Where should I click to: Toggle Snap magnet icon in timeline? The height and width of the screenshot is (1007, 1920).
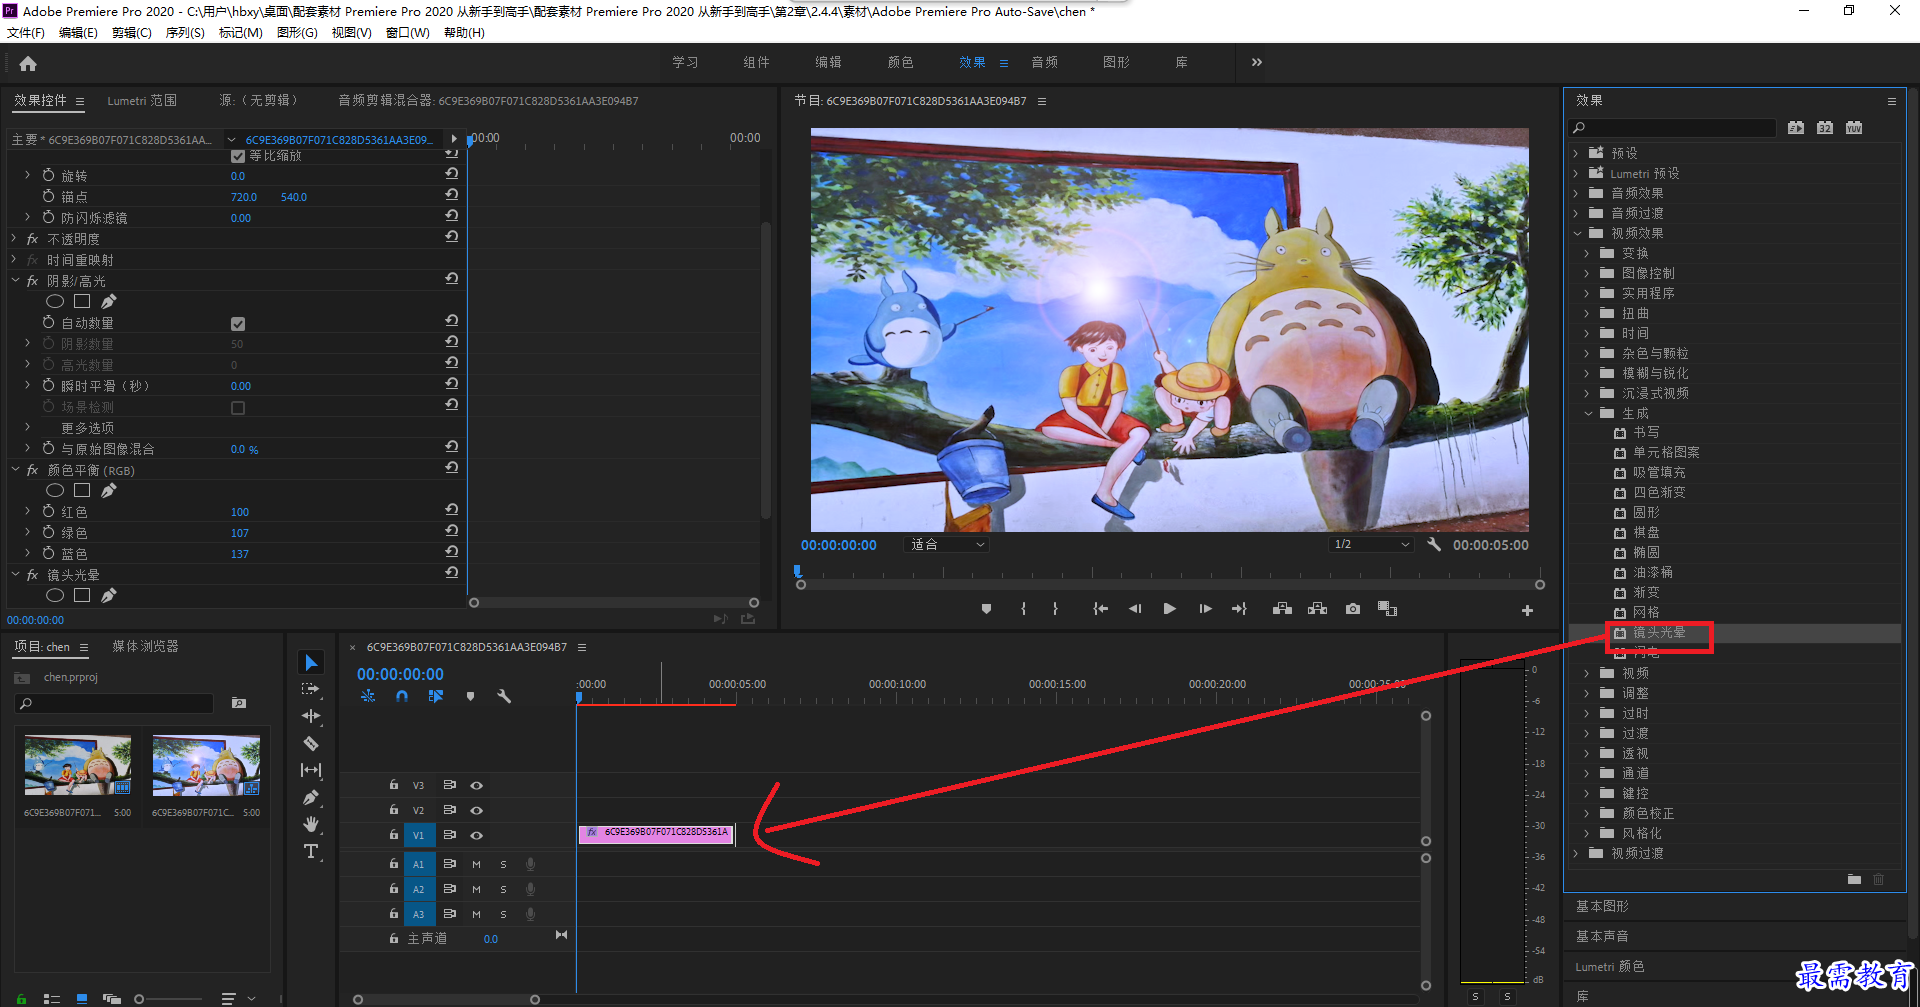coord(402,696)
